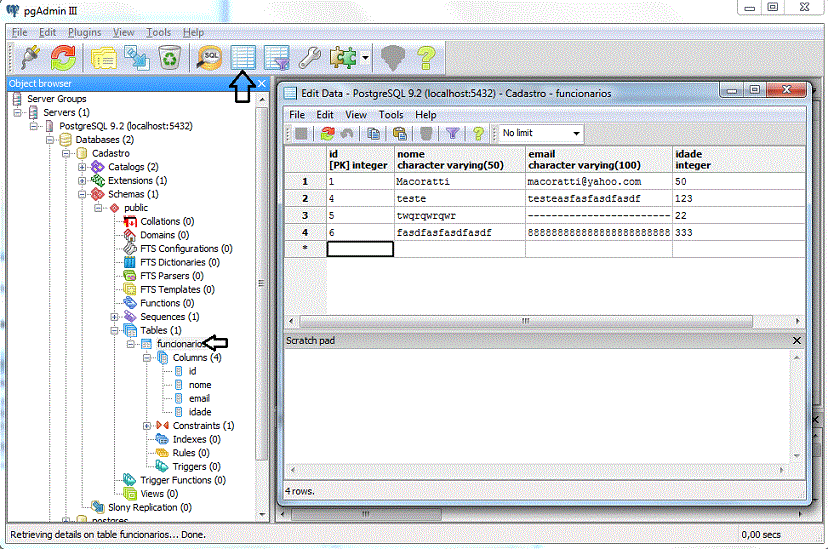Click the data grid horizontal scrollbar
Image resolution: width=828 pixels, height=549 pixels.
pyautogui.click(x=525, y=321)
